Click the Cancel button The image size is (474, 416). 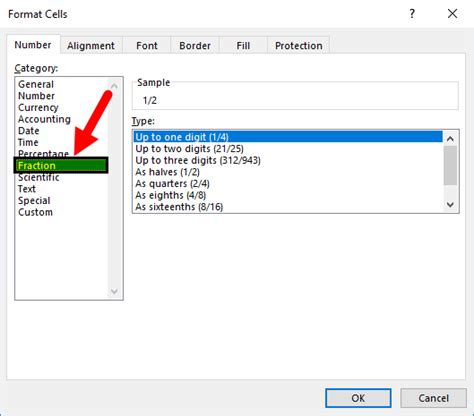pyautogui.click(x=434, y=398)
